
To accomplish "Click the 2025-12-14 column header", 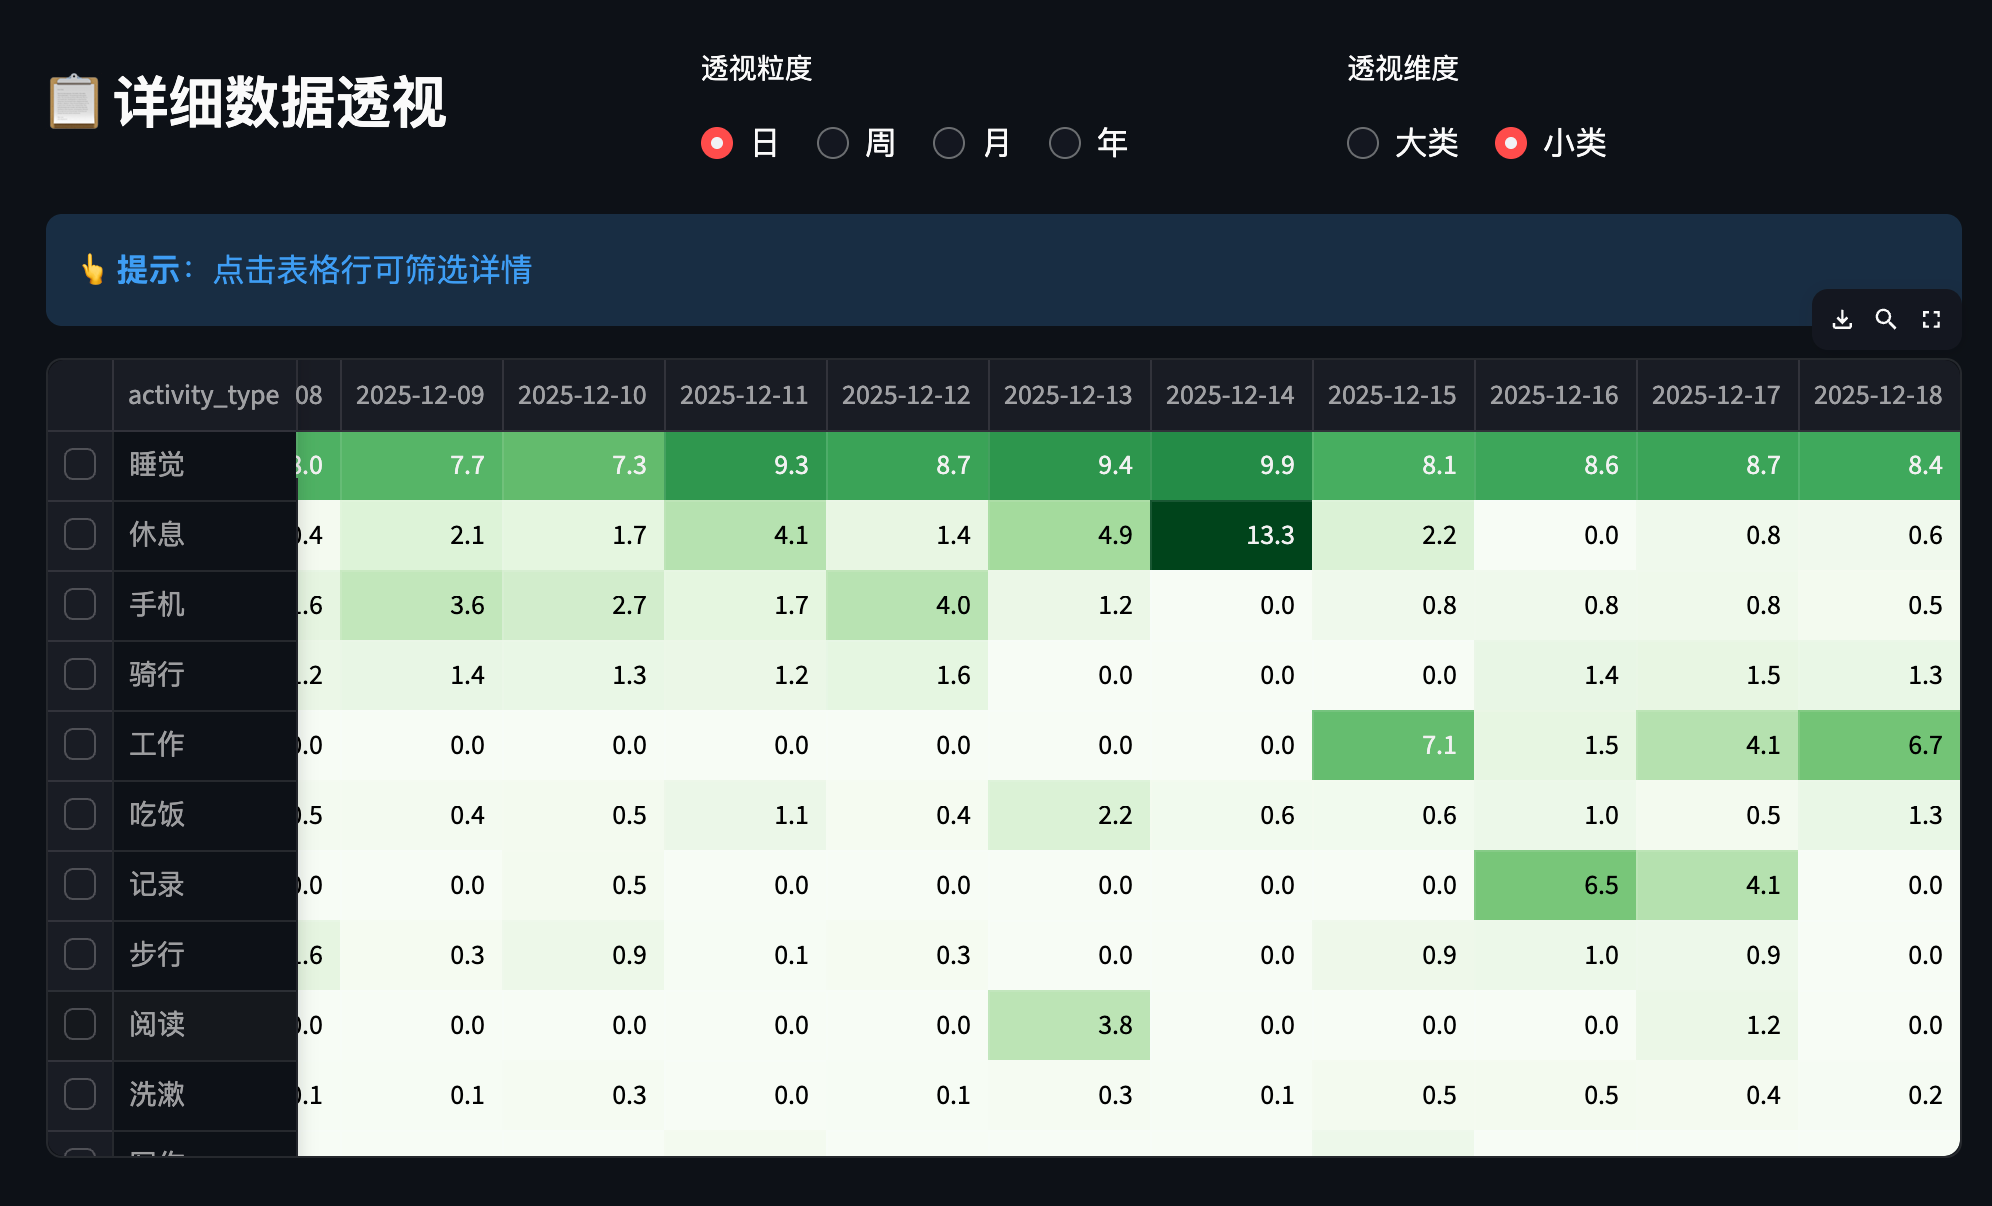I will coord(1230,395).
